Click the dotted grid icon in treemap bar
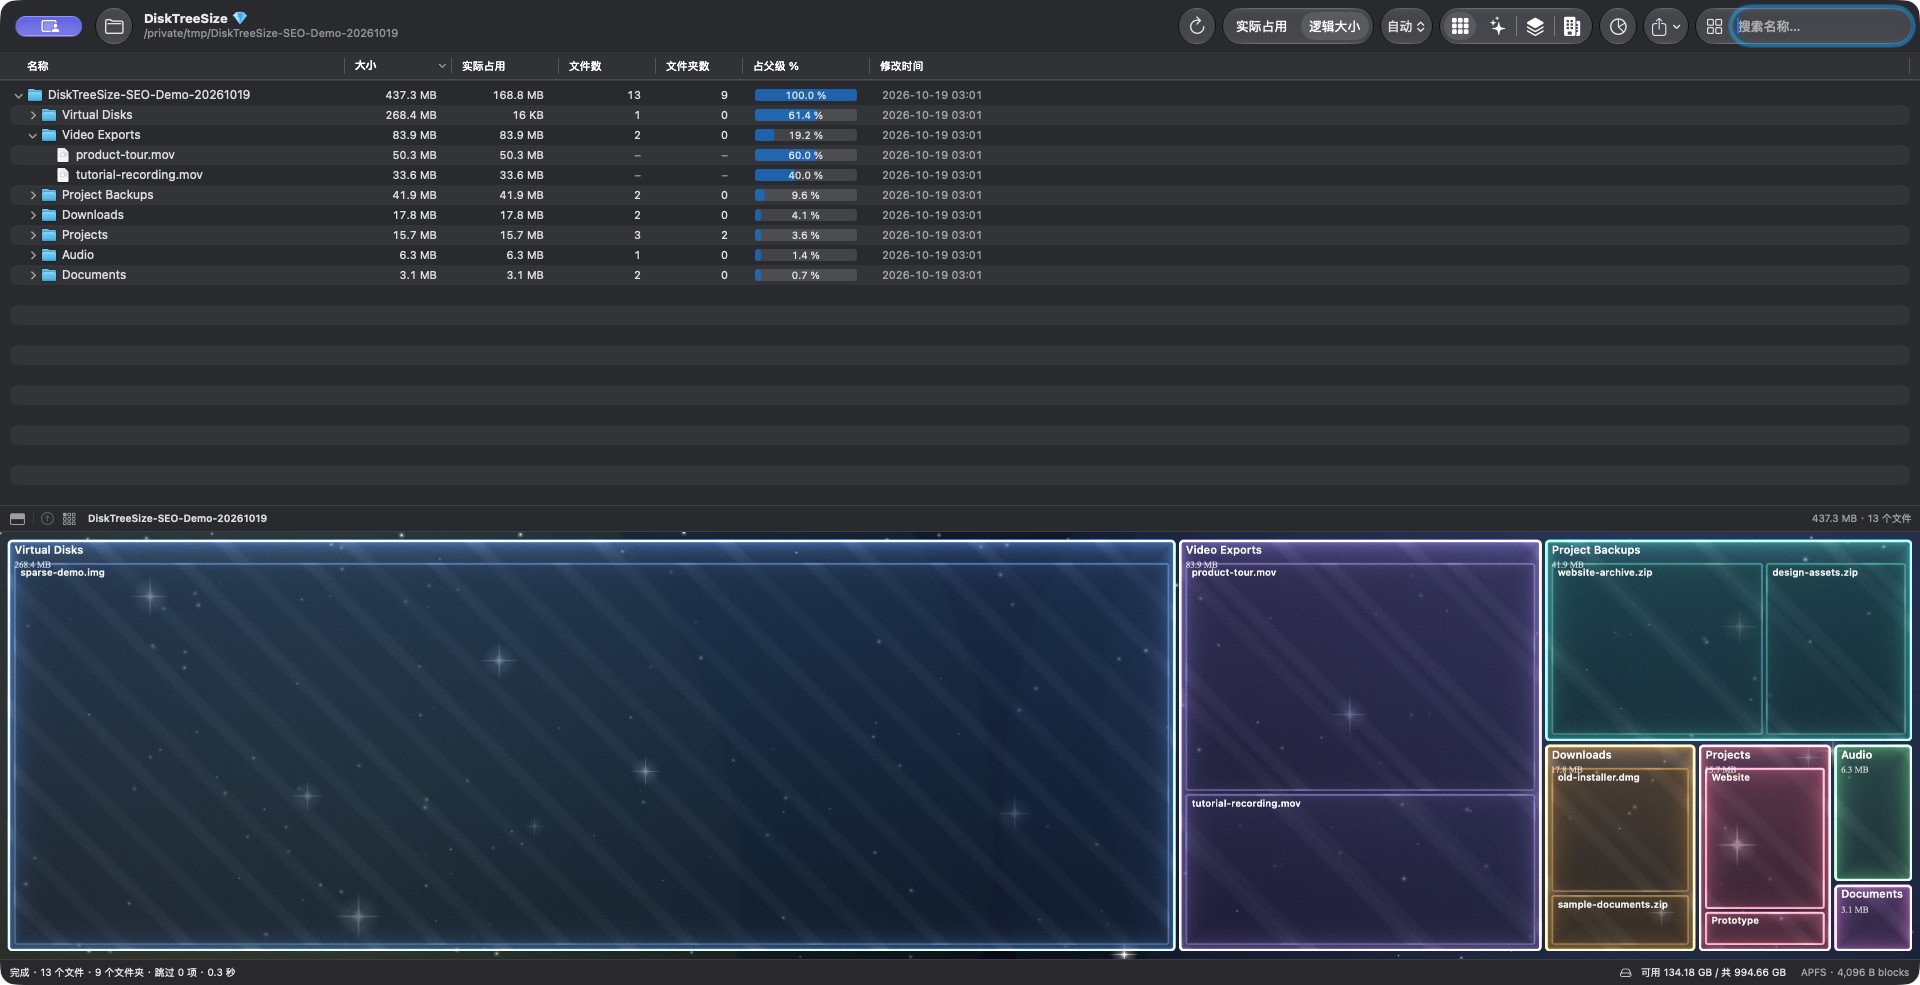 click(x=69, y=519)
